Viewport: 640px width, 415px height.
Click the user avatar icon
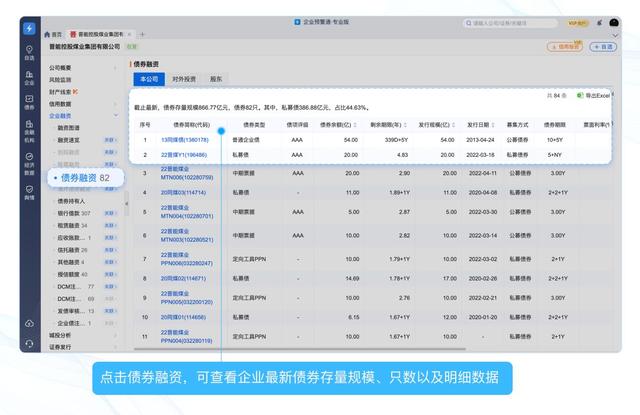coord(614,23)
